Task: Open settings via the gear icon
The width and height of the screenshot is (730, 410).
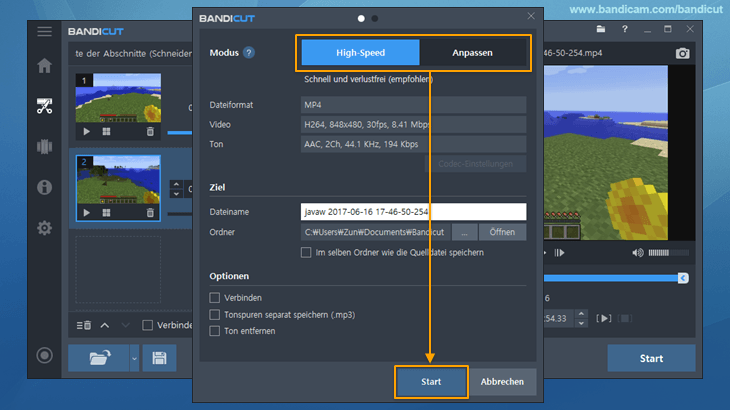Action: pyautogui.click(x=45, y=228)
